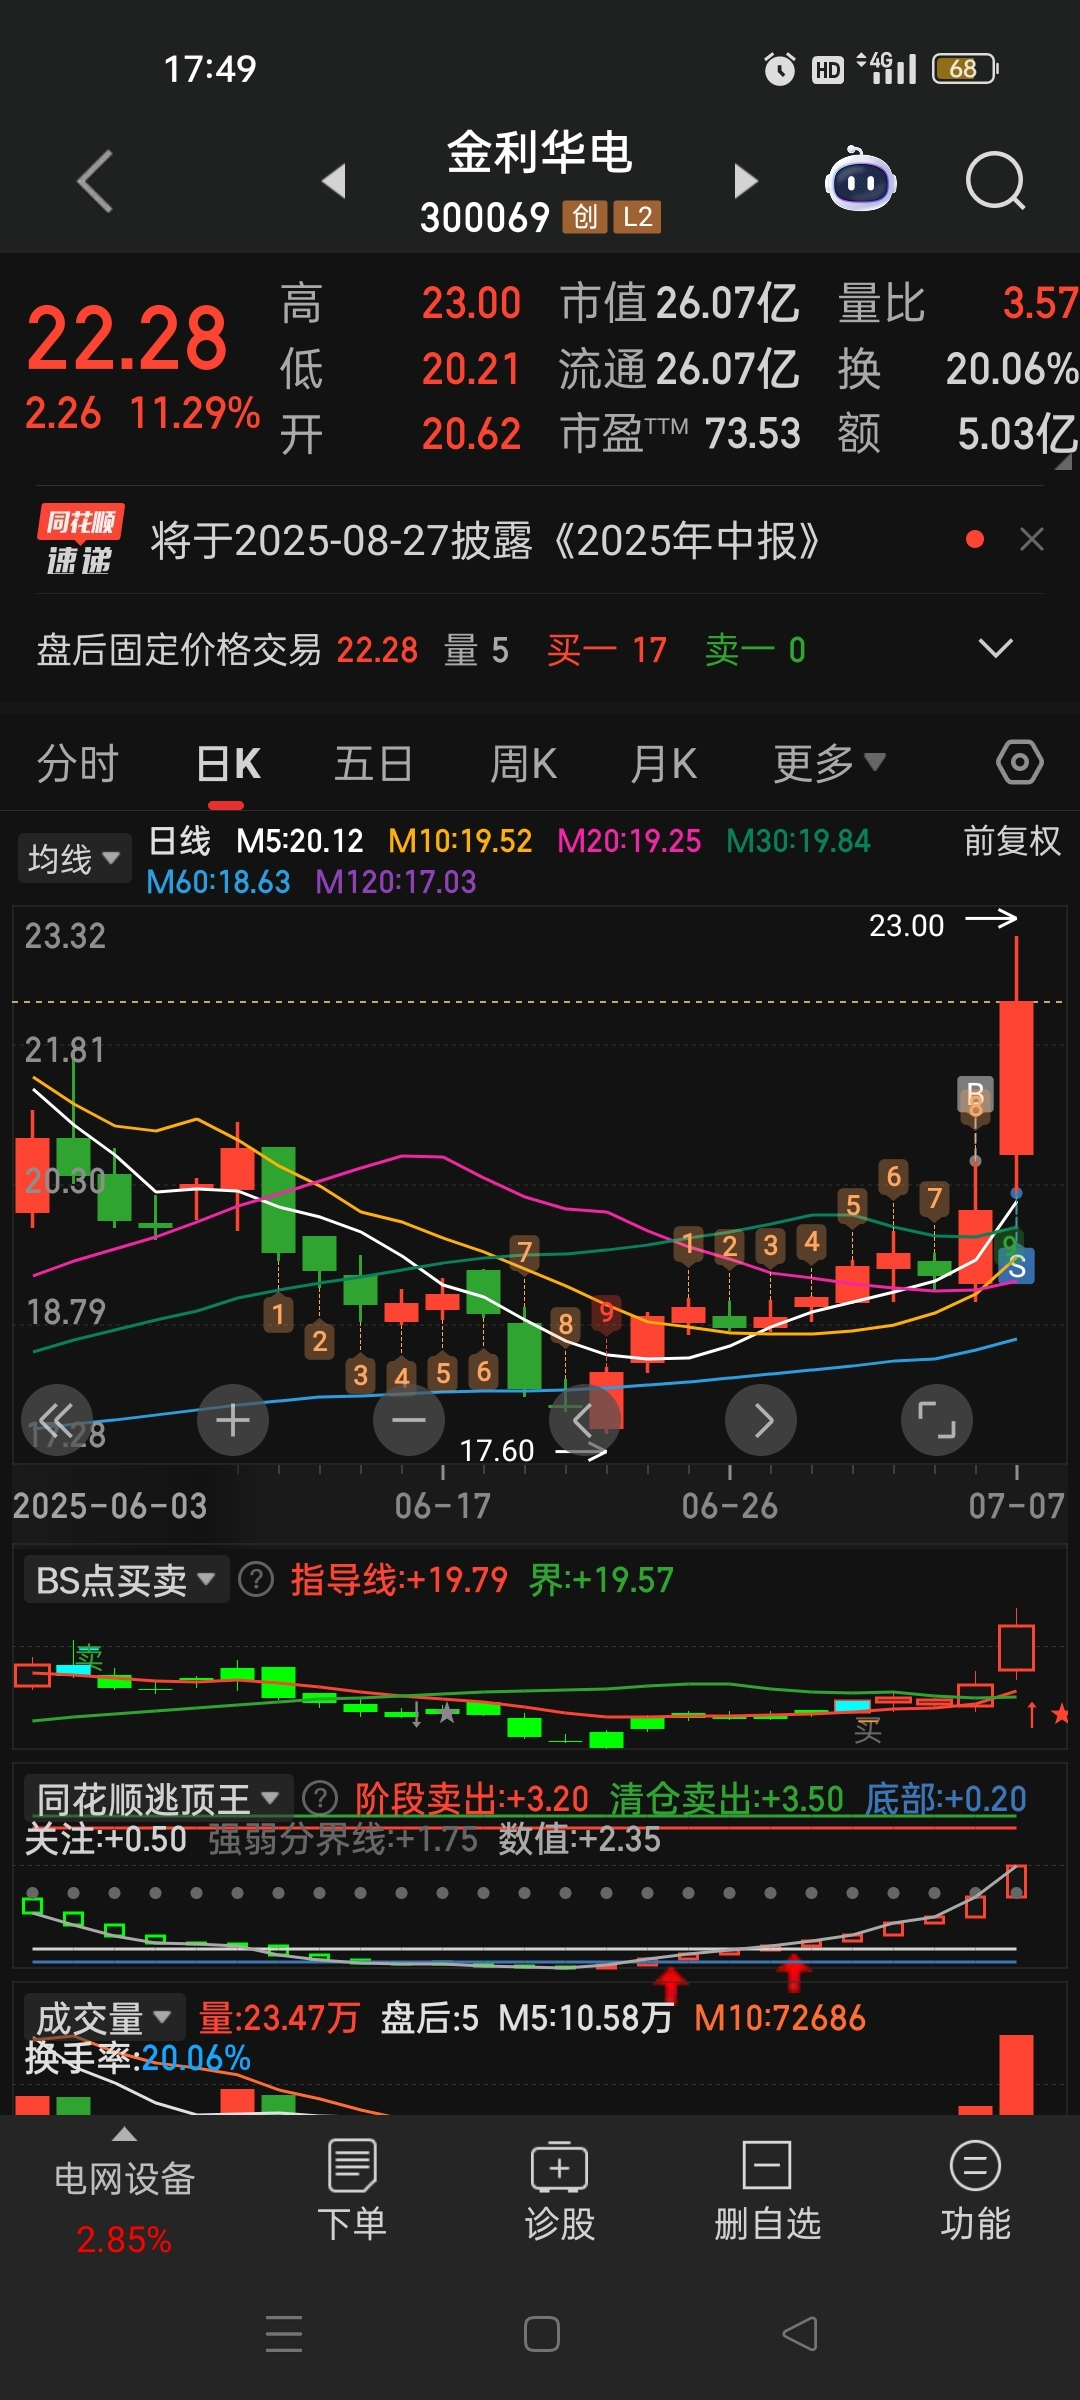Open the 周K chart tab
This screenshot has height=2400, width=1080.
523,764
